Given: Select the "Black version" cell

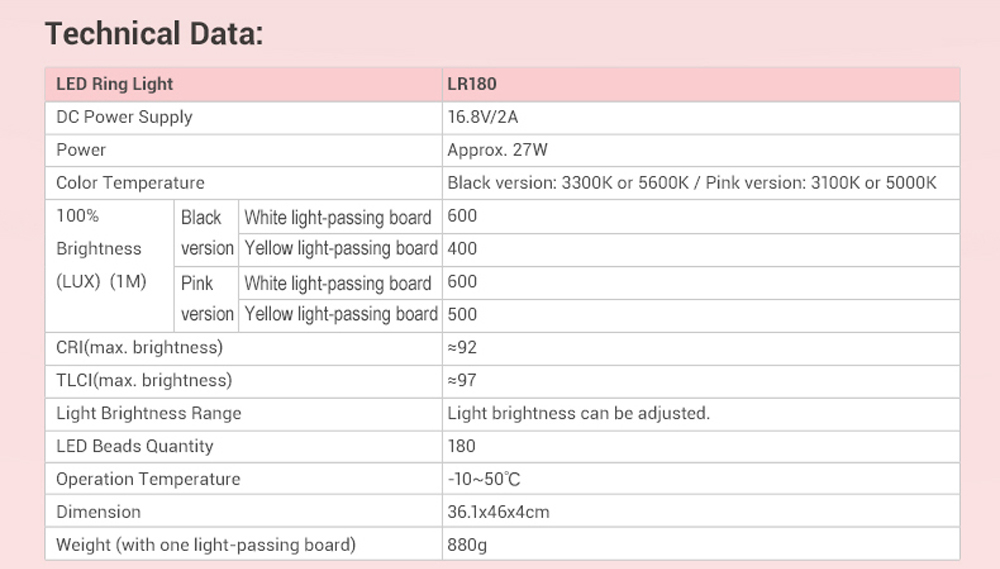Looking at the screenshot, I should pyautogui.click(x=206, y=233).
